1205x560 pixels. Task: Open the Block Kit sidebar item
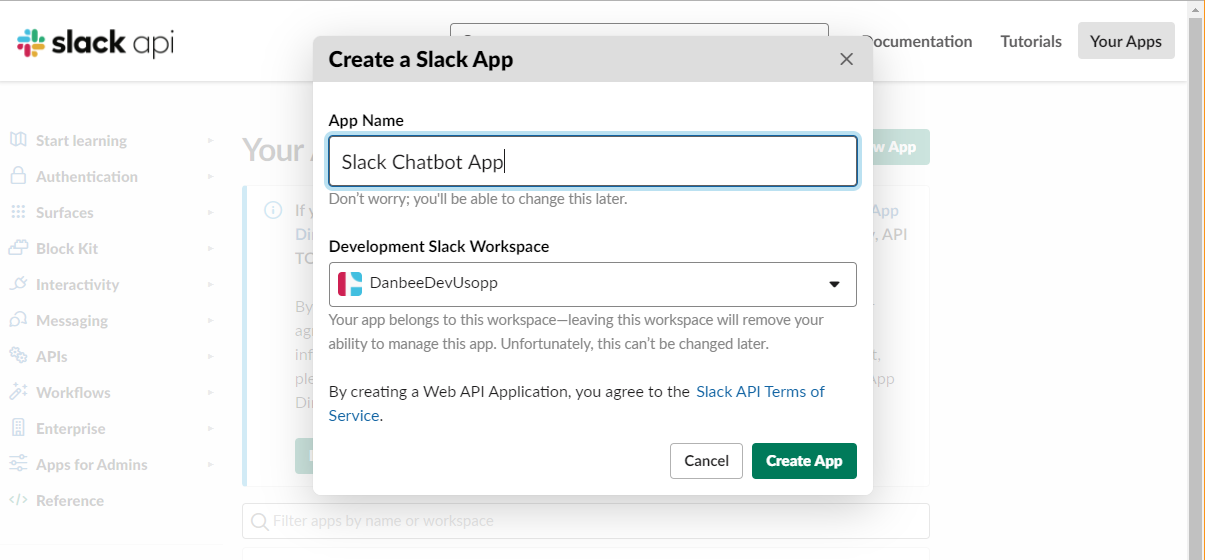(67, 249)
